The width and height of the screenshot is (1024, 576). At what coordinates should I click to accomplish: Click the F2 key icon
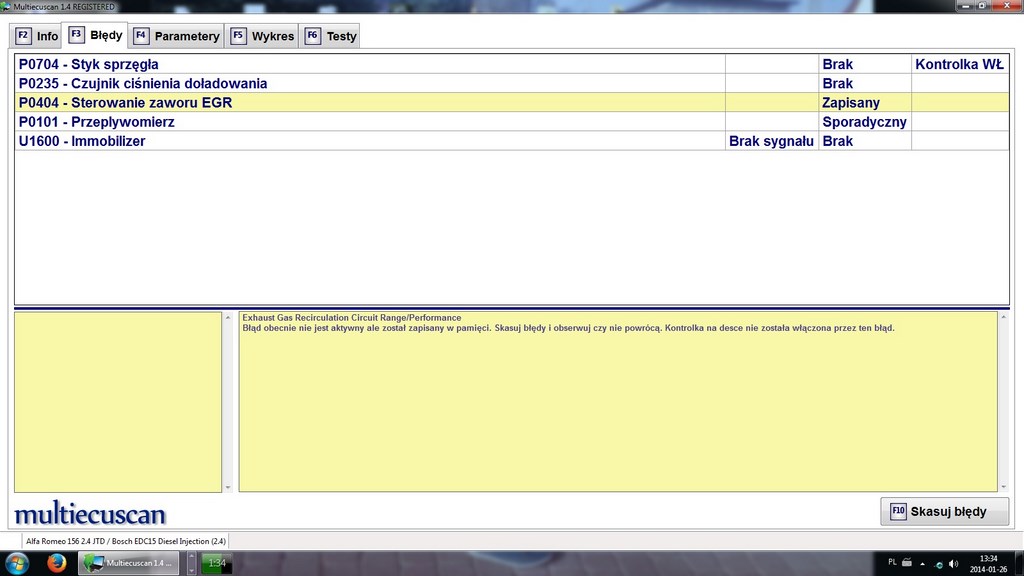pyautogui.click(x=23, y=36)
